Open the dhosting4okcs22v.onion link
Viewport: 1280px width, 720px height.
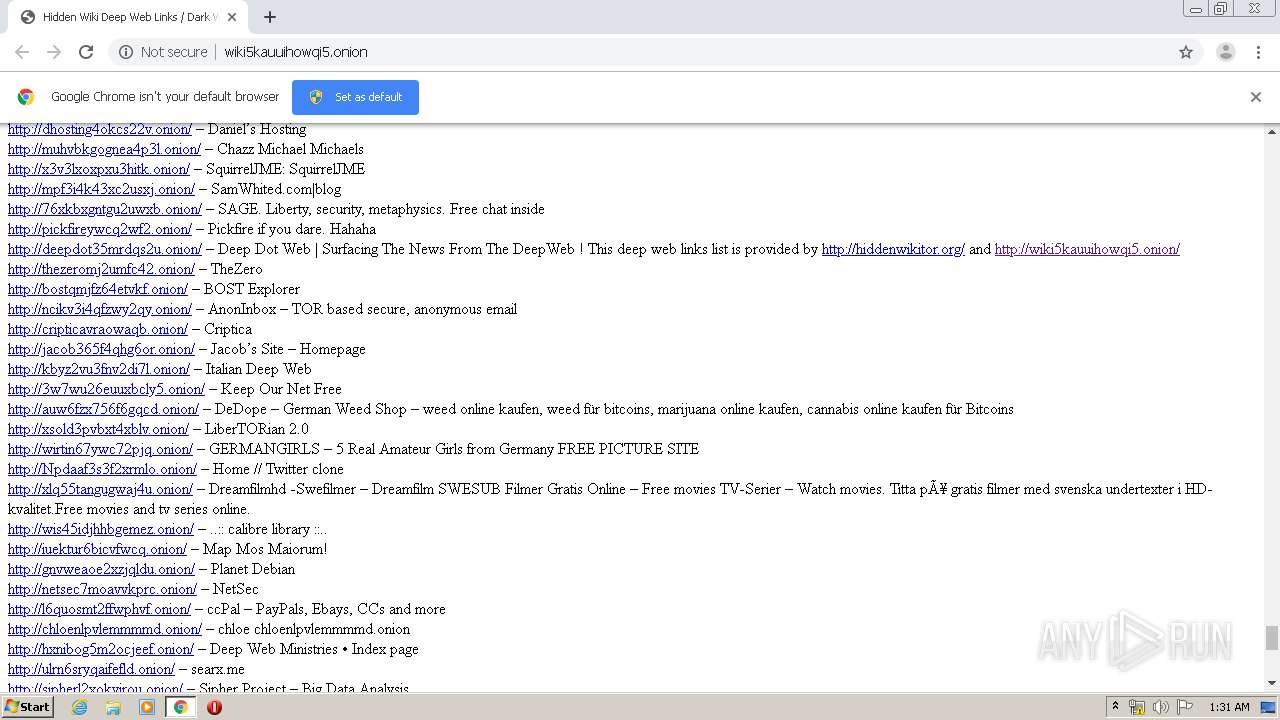click(100, 129)
